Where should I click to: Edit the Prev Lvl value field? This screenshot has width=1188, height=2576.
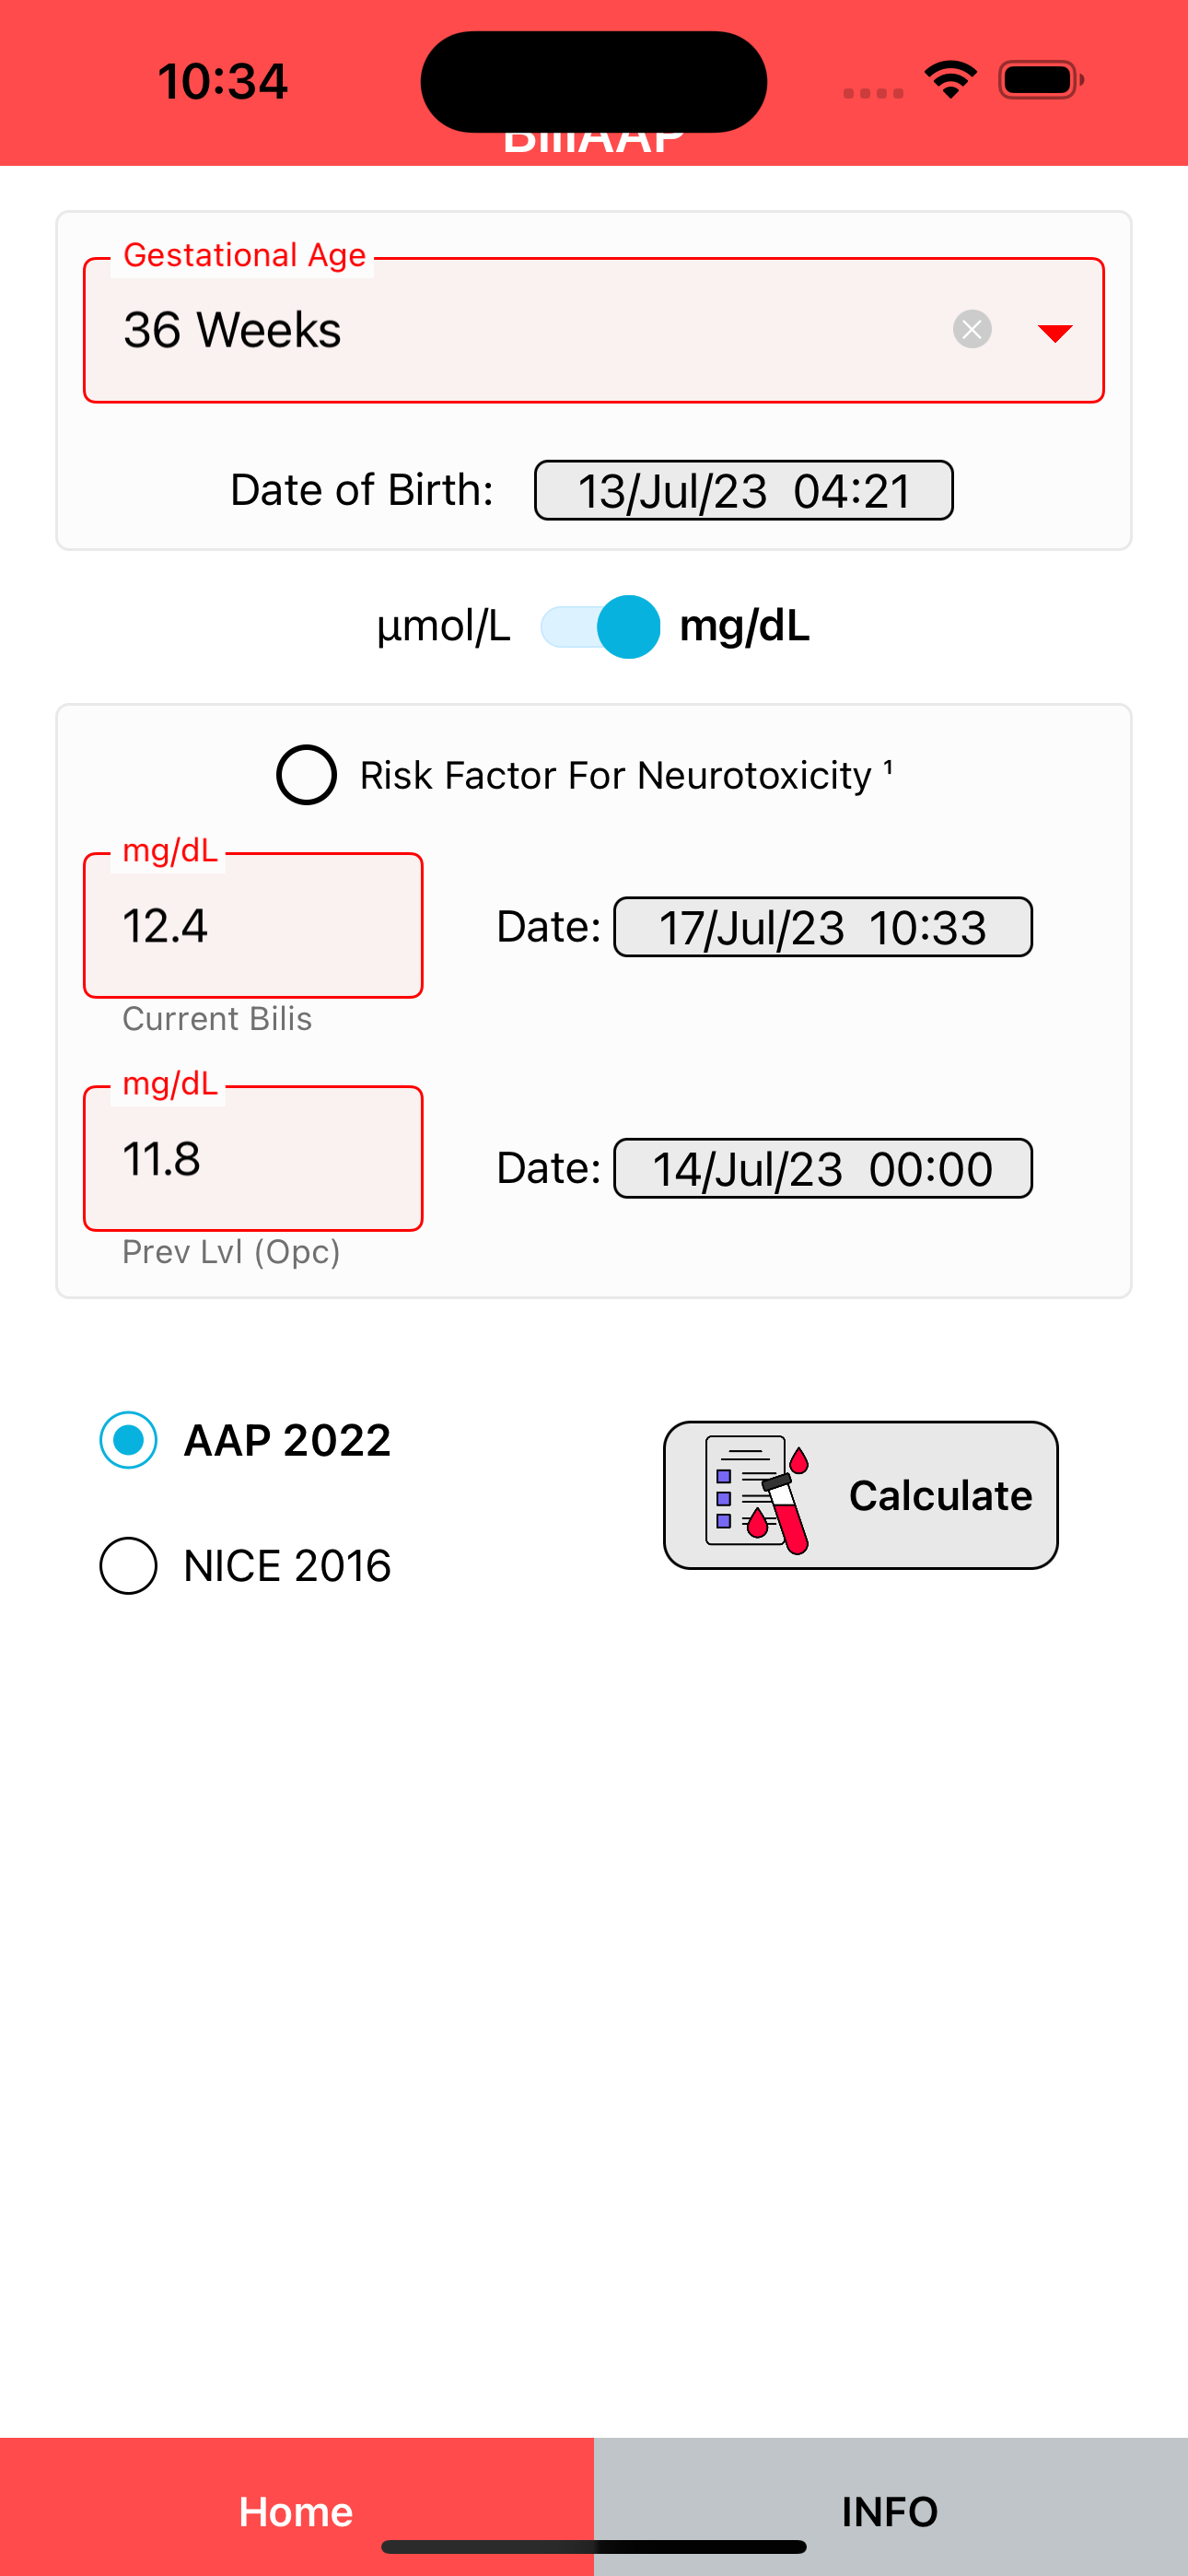253,1158
